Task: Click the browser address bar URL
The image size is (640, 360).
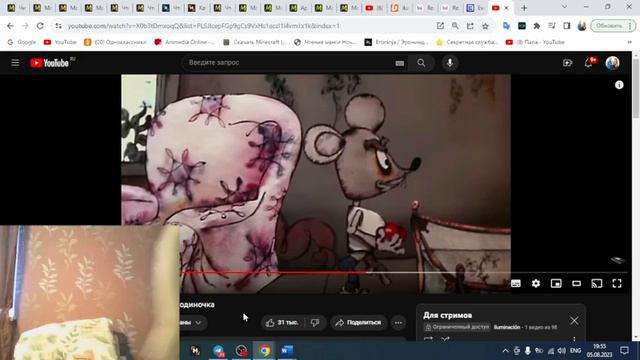Action: tap(203, 26)
